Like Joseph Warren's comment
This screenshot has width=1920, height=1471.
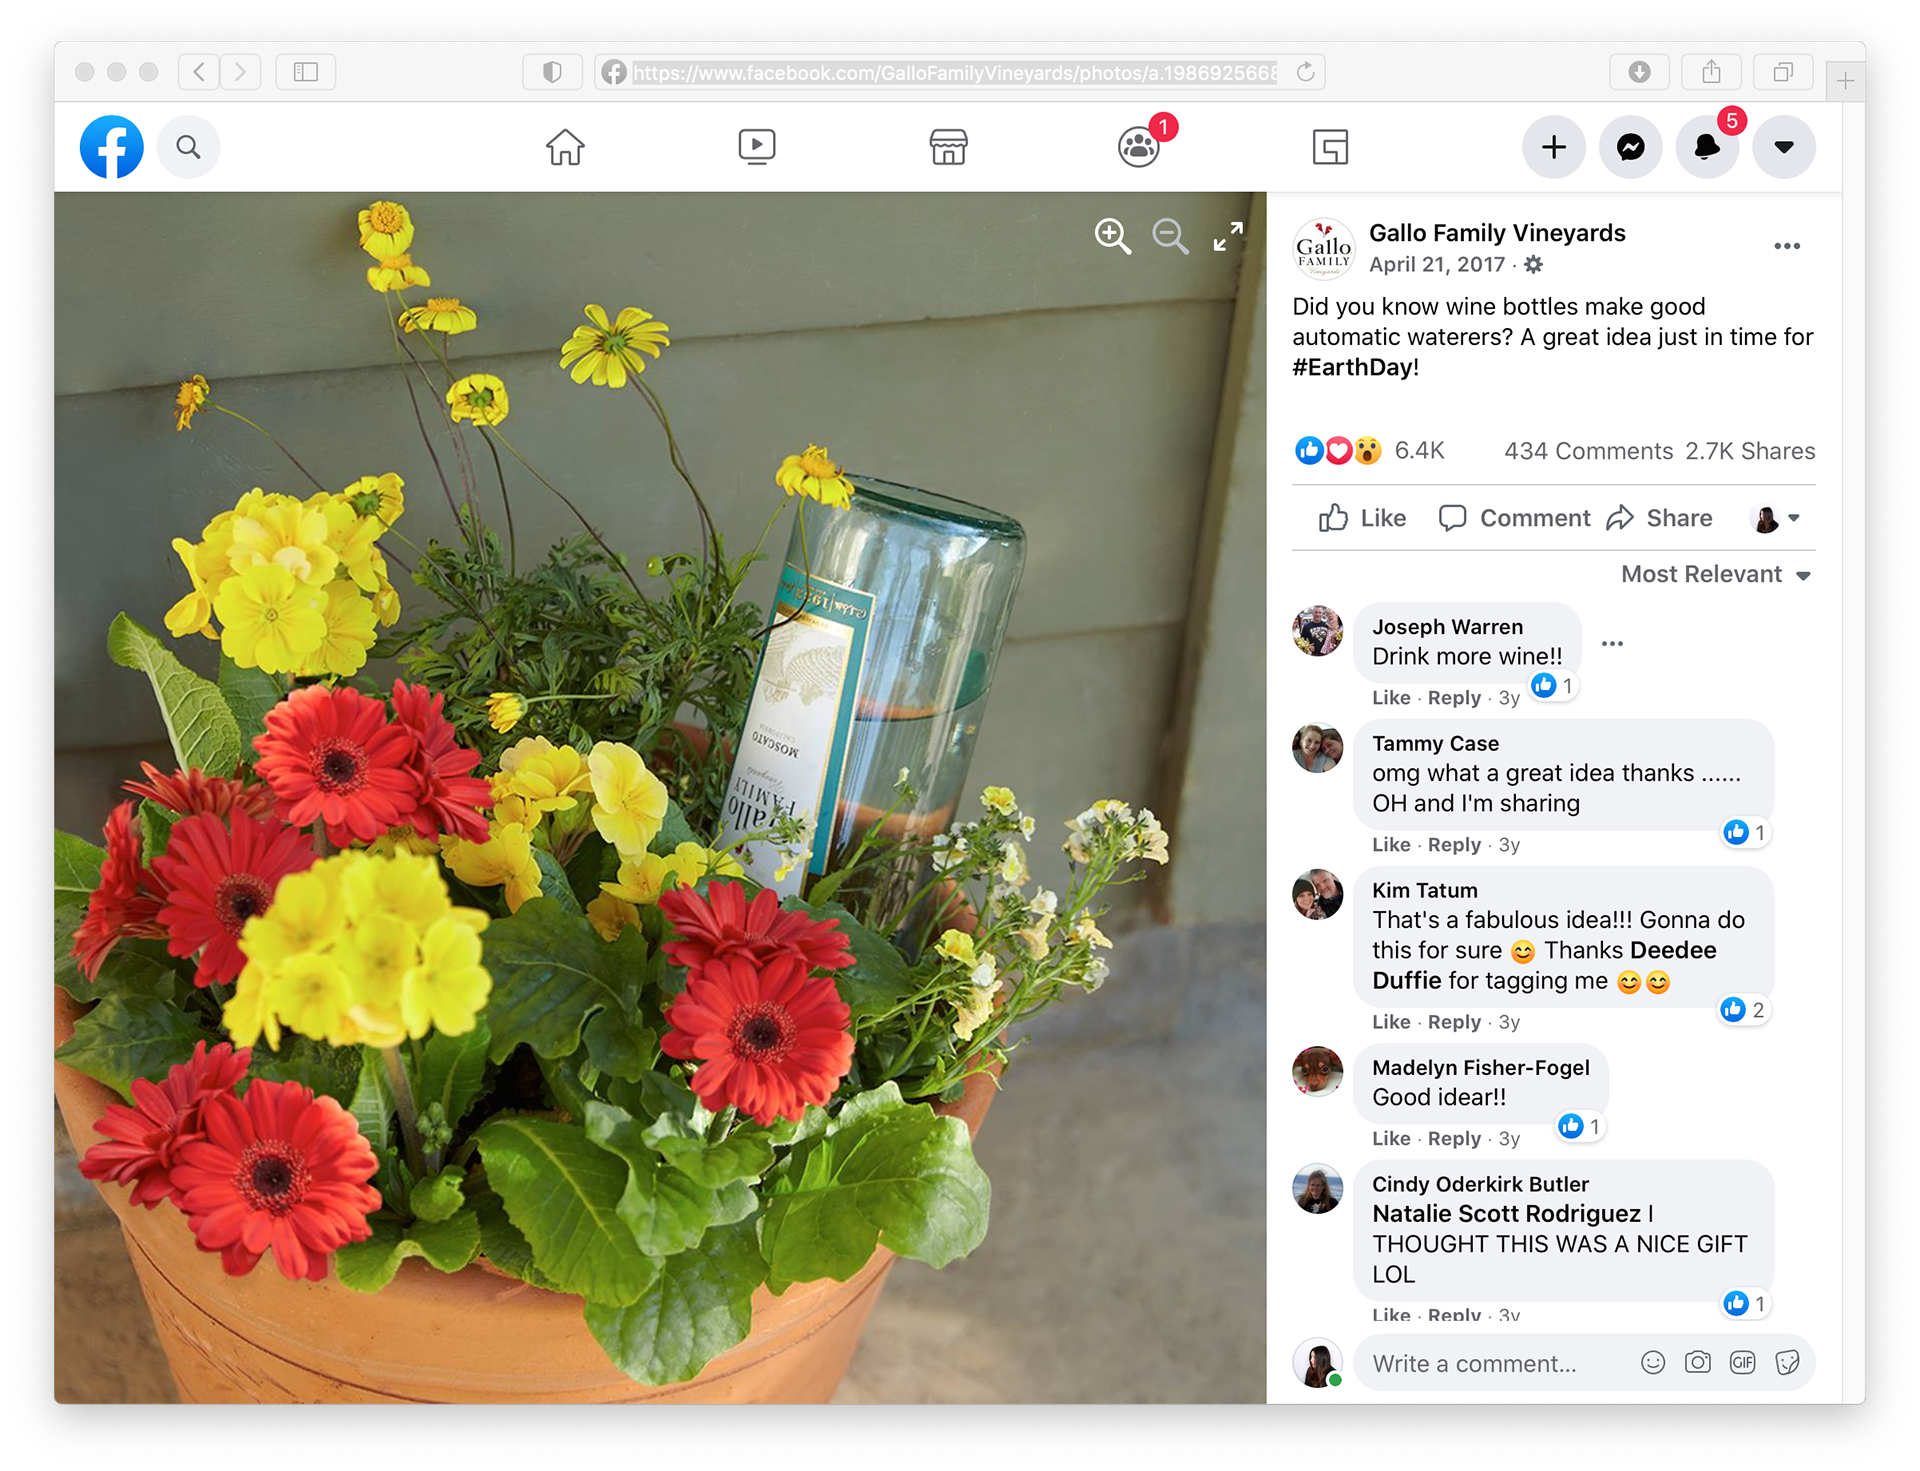pyautogui.click(x=1391, y=698)
